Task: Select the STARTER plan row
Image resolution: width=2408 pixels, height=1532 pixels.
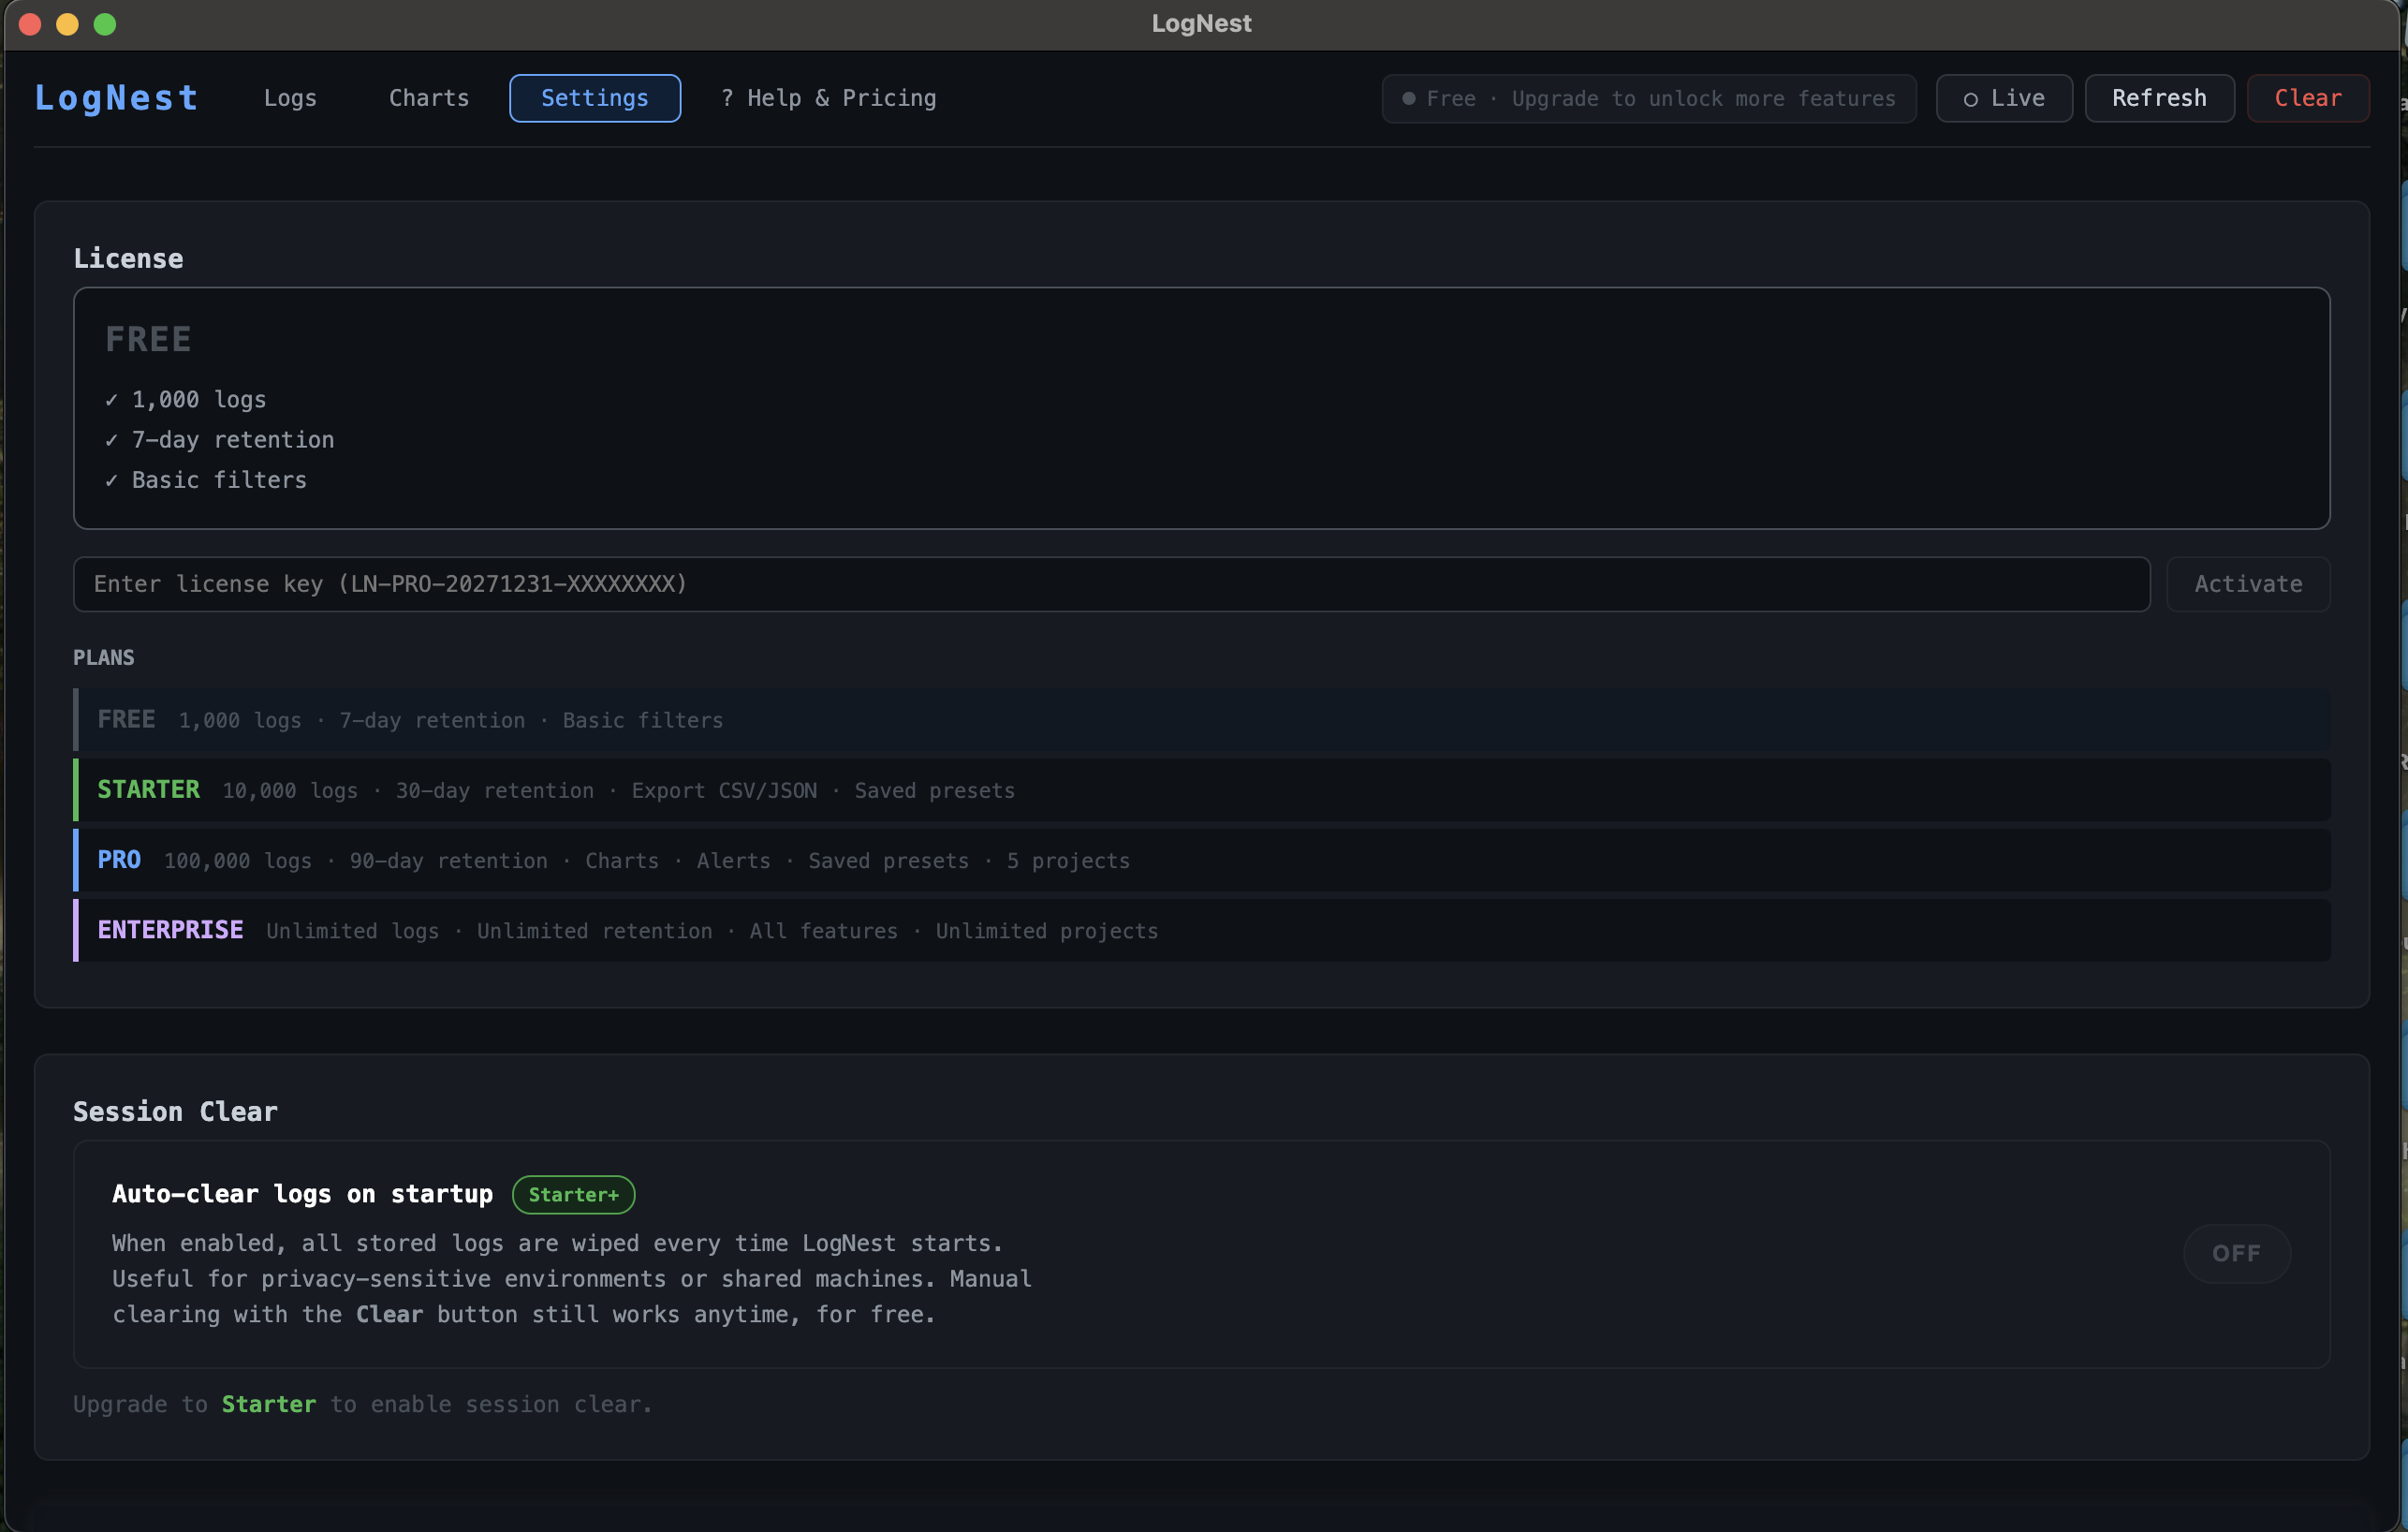Action: click(1202, 790)
